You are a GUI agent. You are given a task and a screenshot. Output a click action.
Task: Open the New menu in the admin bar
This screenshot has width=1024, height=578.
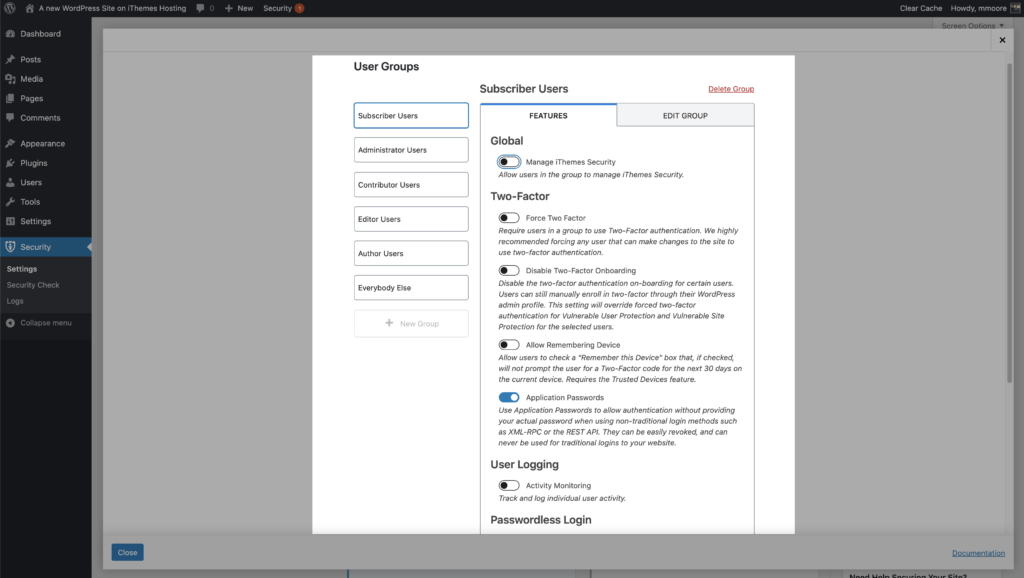click(239, 8)
